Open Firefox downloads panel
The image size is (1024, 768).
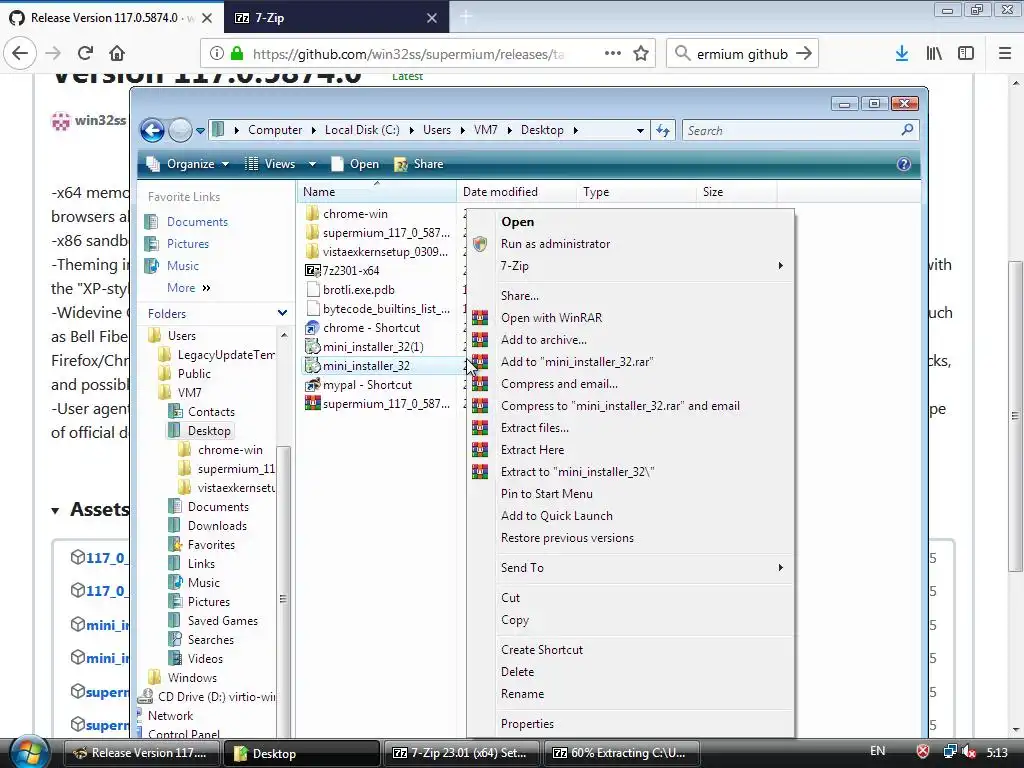click(902, 54)
